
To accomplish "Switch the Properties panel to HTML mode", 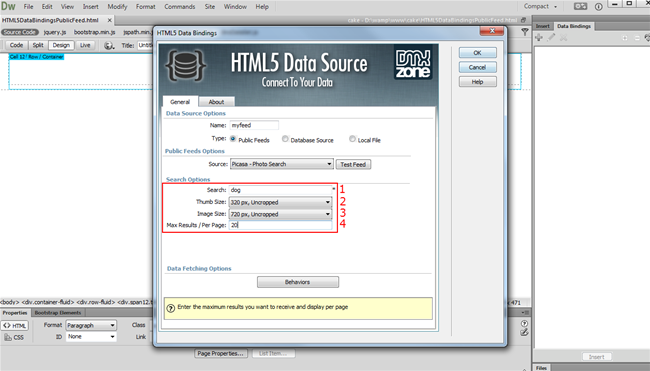I will click(15, 325).
